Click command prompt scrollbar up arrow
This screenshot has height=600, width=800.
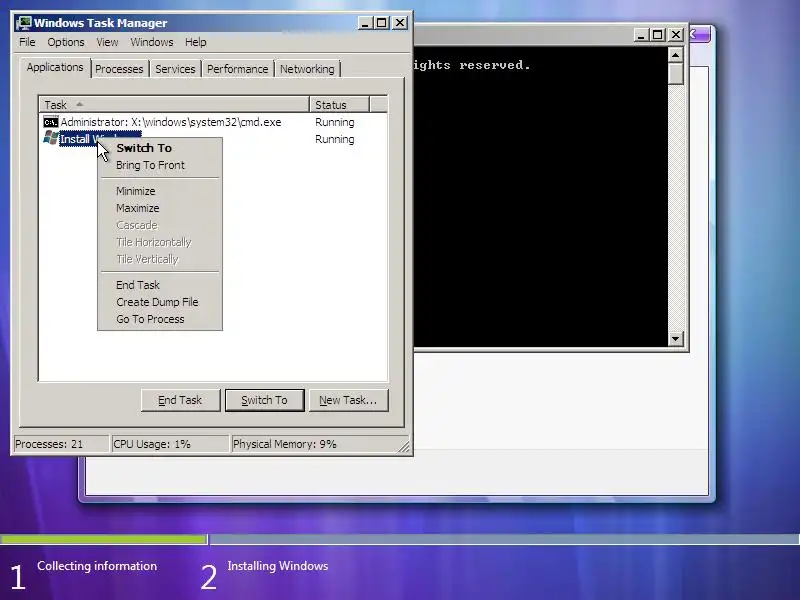[676, 55]
